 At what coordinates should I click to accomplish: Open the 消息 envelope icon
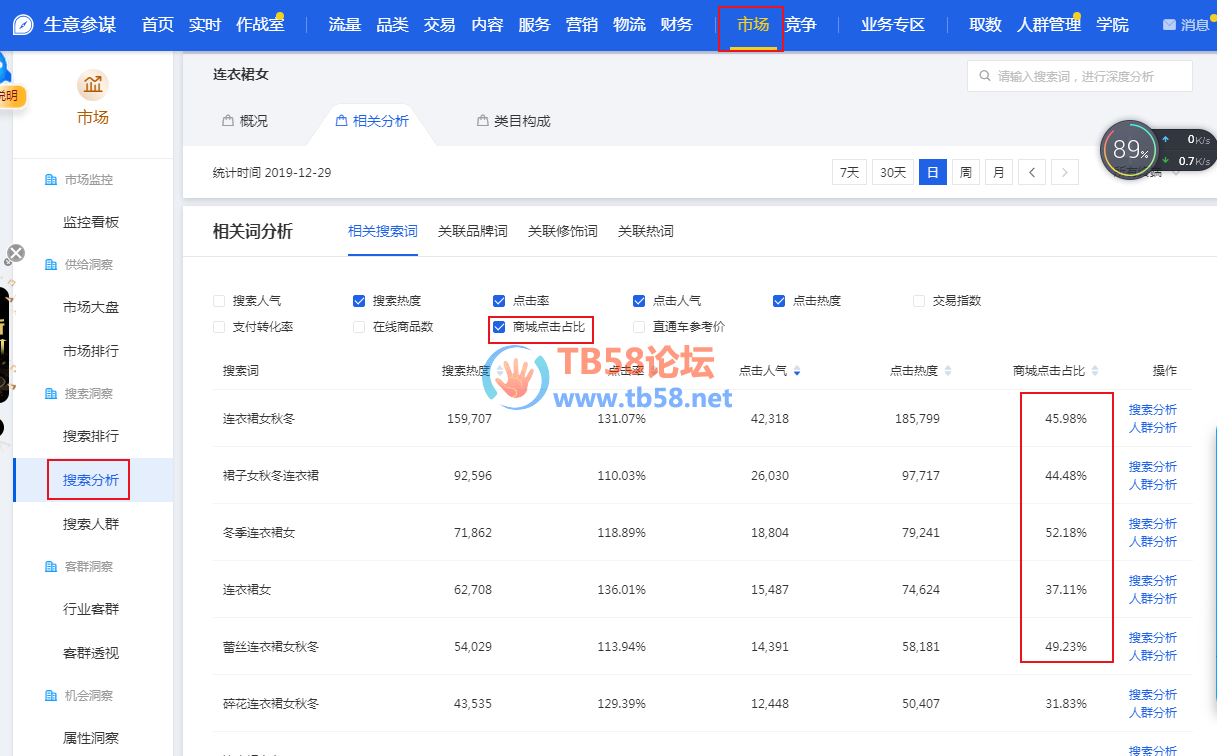point(1169,25)
